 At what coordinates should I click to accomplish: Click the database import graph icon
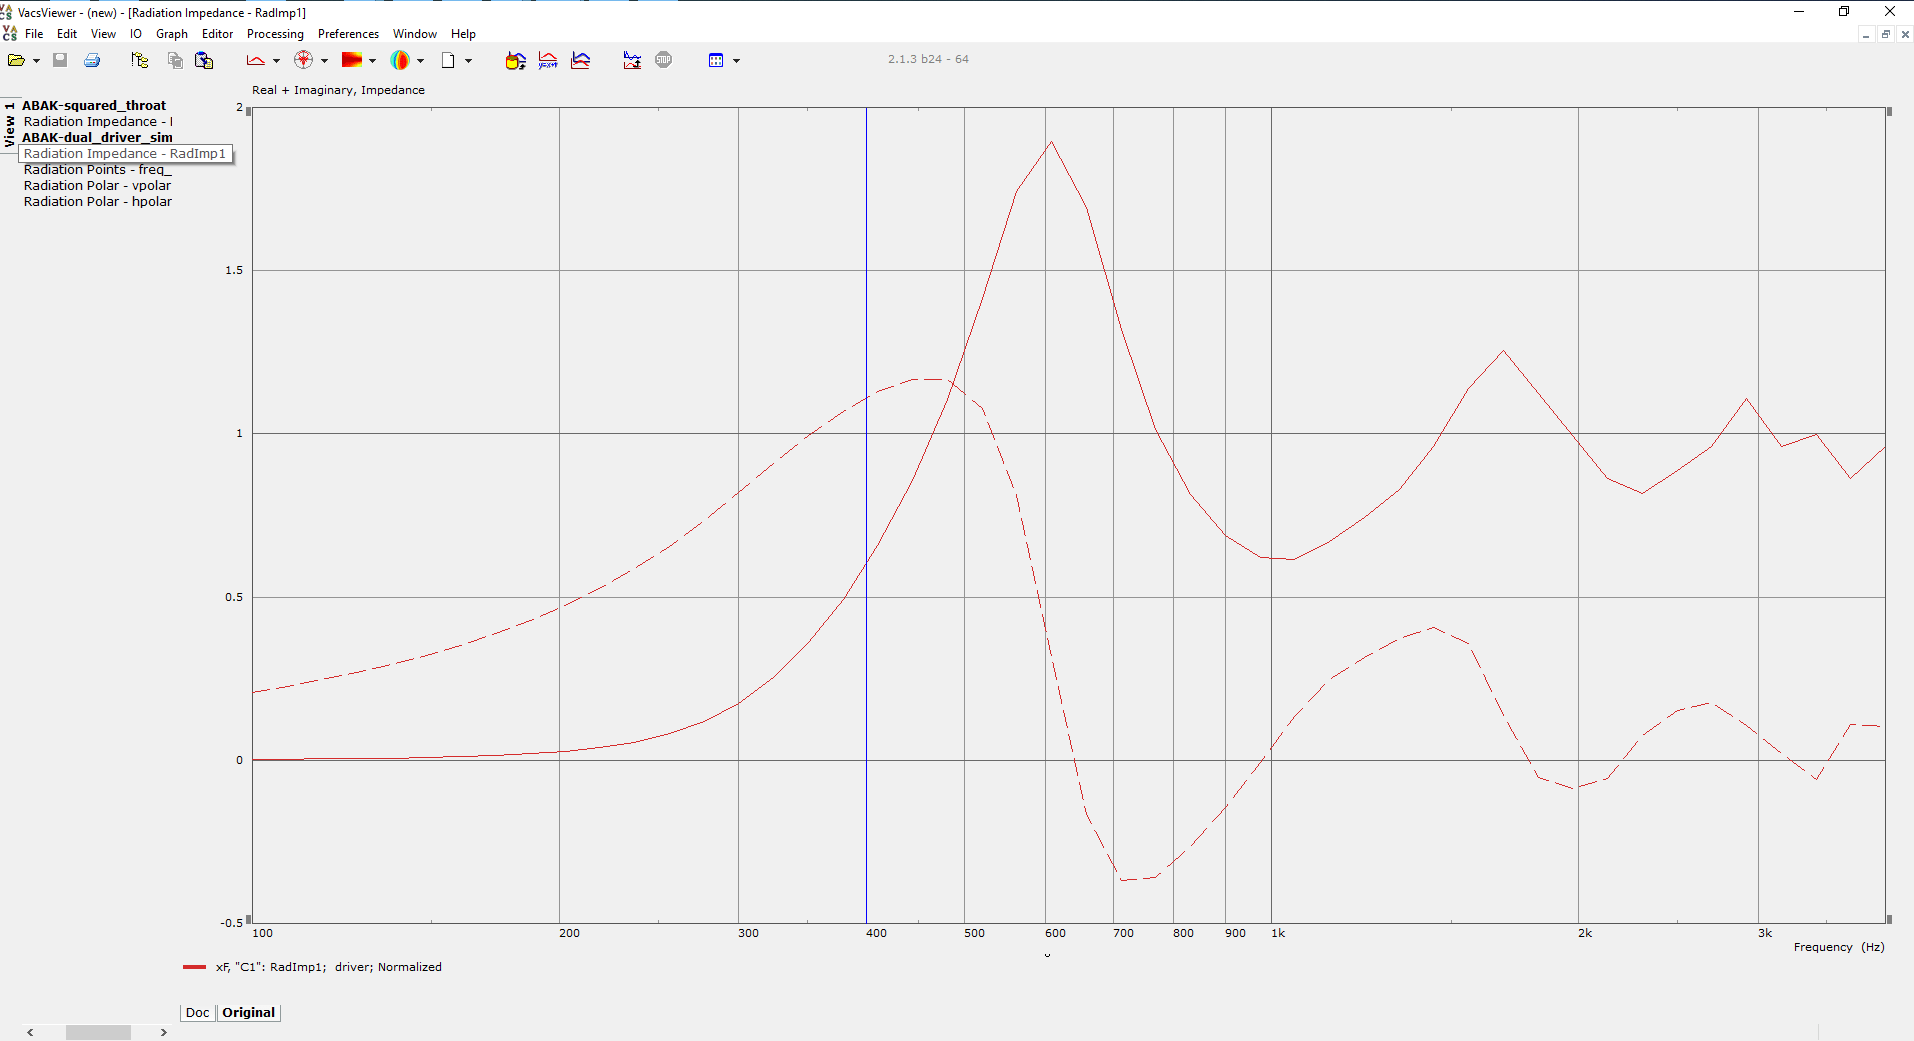[515, 61]
